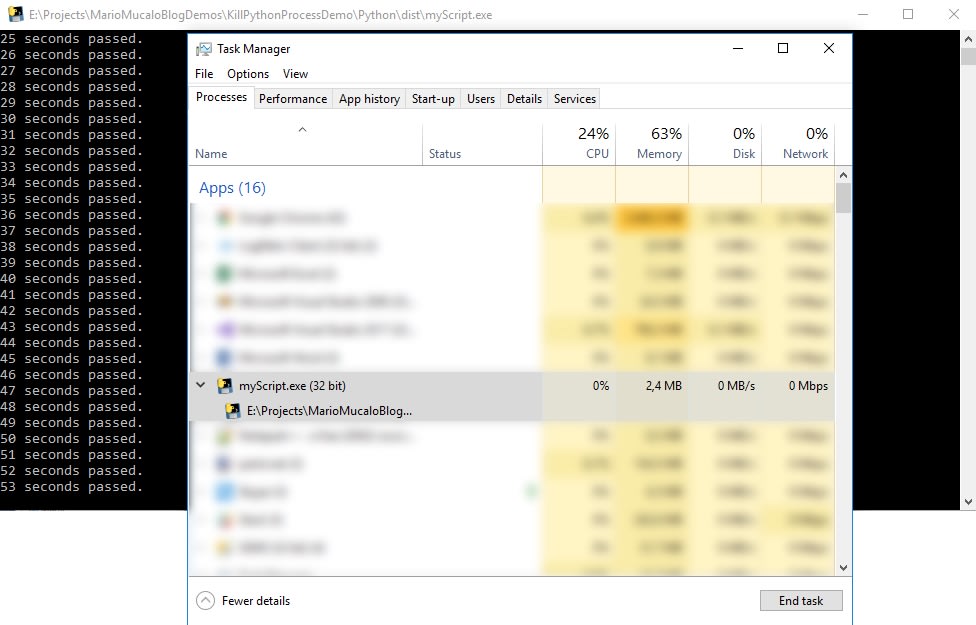The height and width of the screenshot is (625, 976).
Task: Collapse the myScript.exe process group
Action: click(x=200, y=384)
